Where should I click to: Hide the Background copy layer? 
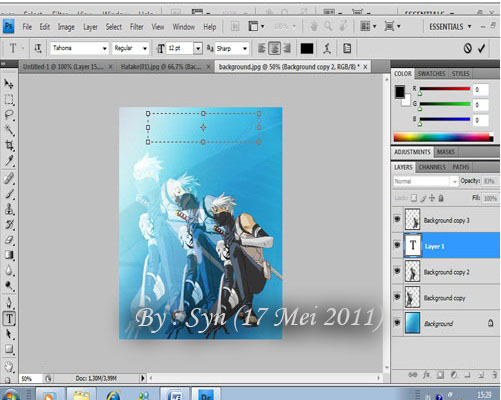pyautogui.click(x=397, y=296)
